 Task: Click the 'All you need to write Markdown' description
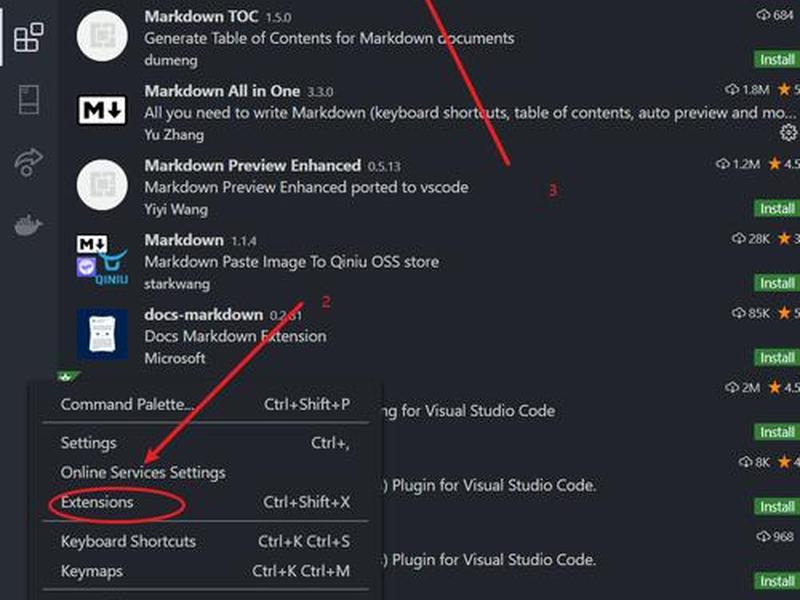470,113
